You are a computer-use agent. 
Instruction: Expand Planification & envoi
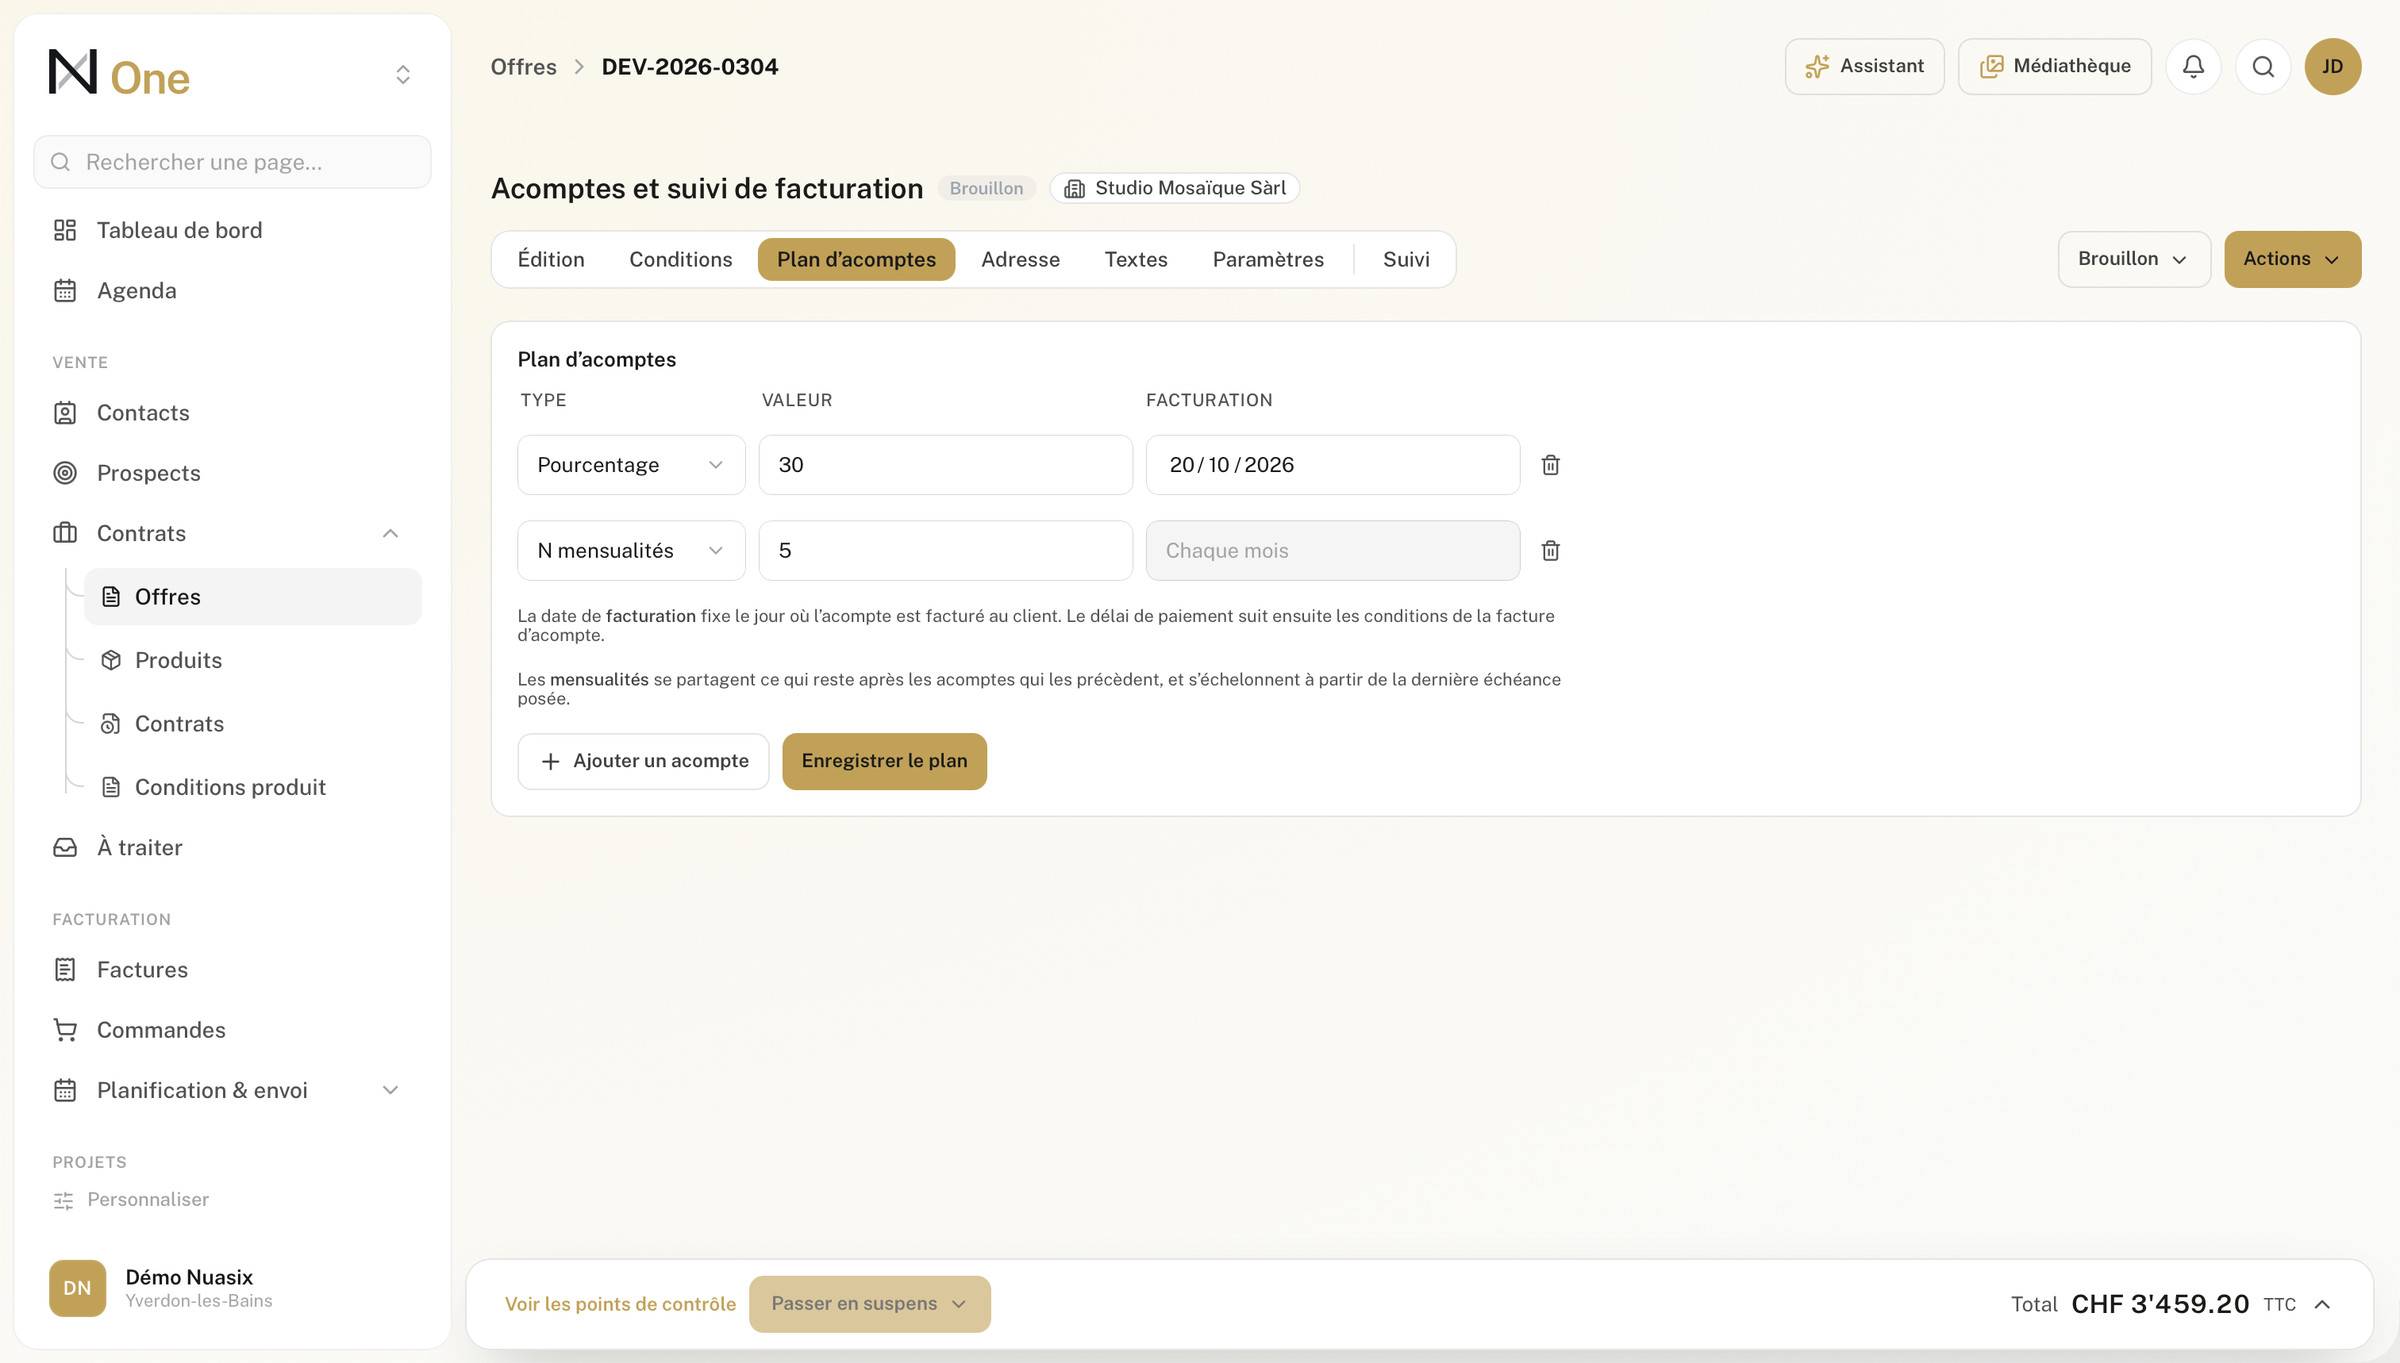[390, 1090]
